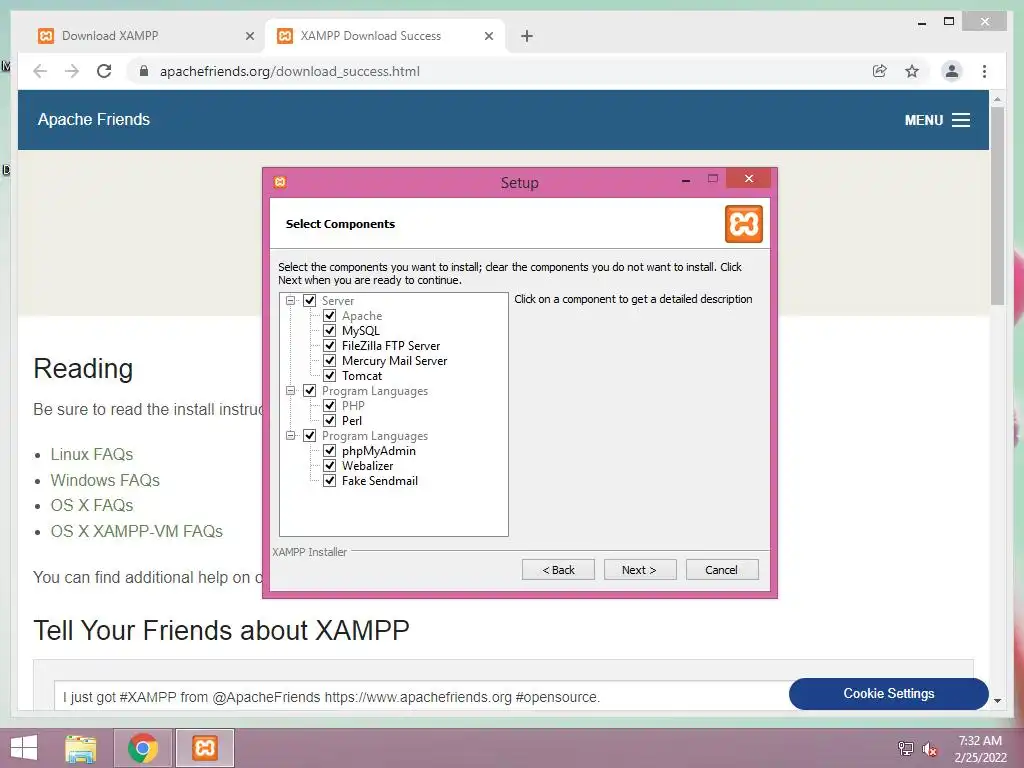Viewport: 1024px width, 768px height.
Task: Click the muted volume tray icon
Action: [x=929, y=749]
